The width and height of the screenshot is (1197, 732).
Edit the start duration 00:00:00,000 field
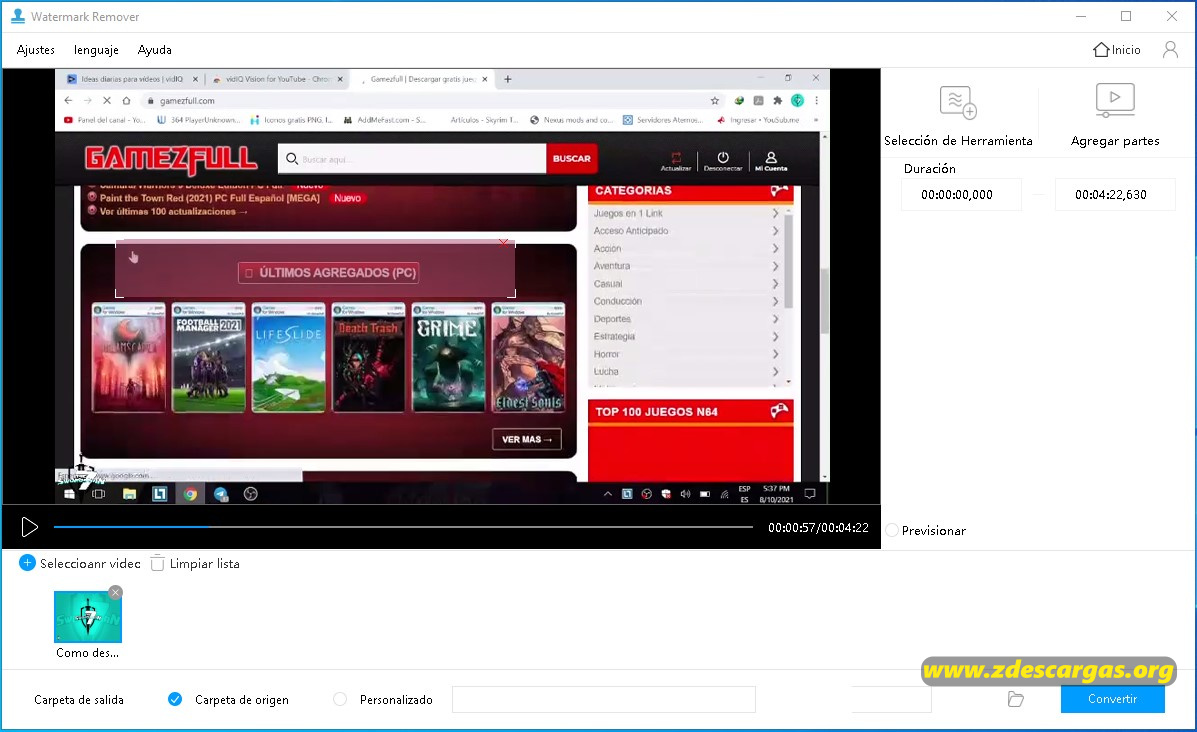[961, 195]
